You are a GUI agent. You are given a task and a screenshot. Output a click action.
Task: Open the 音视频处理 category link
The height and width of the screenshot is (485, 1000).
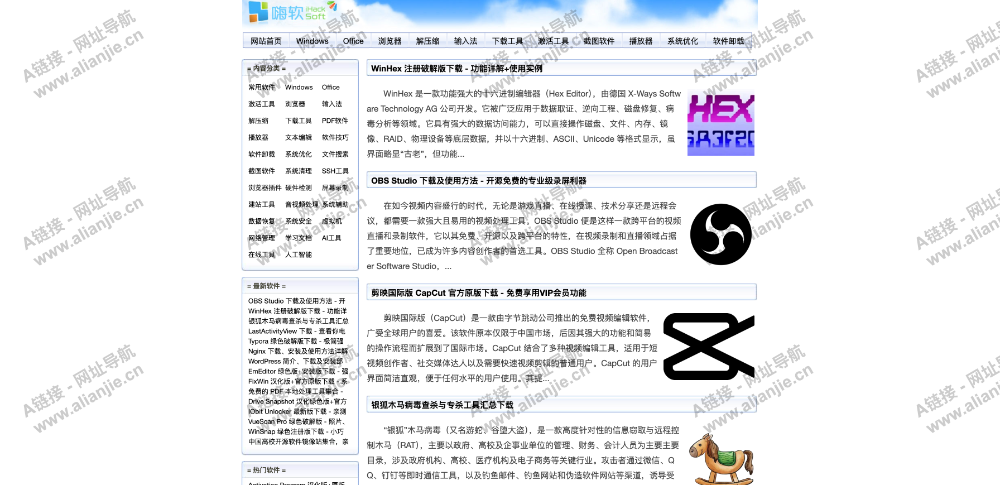[x=302, y=204]
